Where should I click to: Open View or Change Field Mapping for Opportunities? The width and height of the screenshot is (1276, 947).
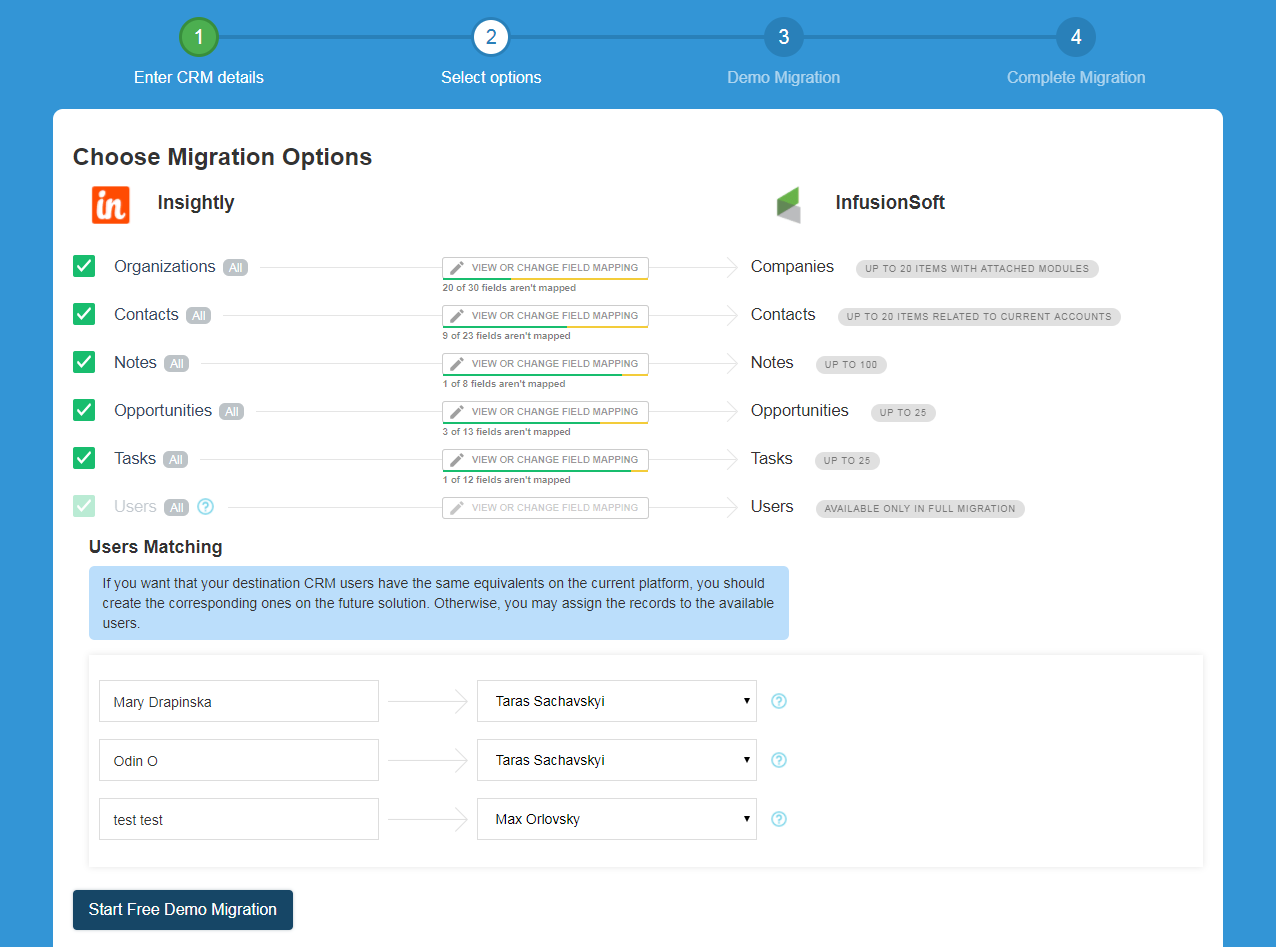[x=546, y=412]
